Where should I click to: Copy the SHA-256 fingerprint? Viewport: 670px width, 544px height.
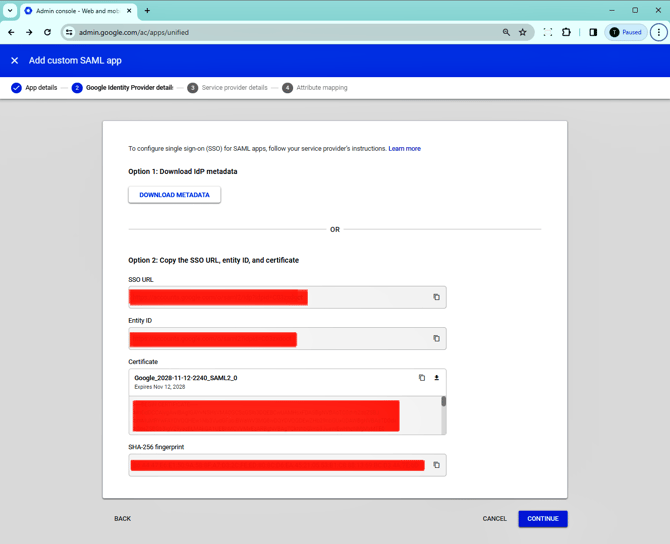point(436,465)
